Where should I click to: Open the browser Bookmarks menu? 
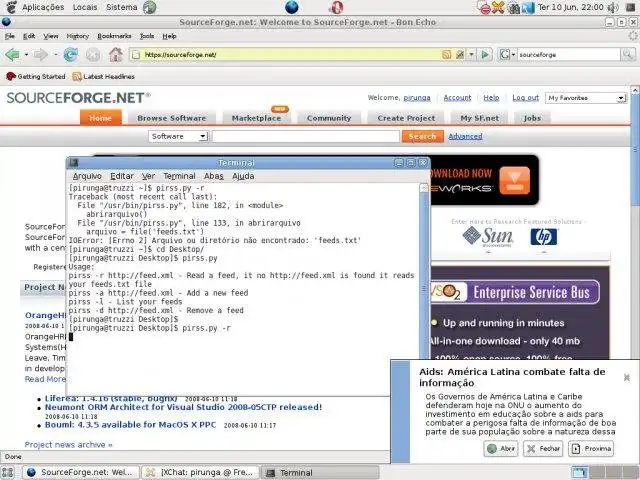[114, 36]
